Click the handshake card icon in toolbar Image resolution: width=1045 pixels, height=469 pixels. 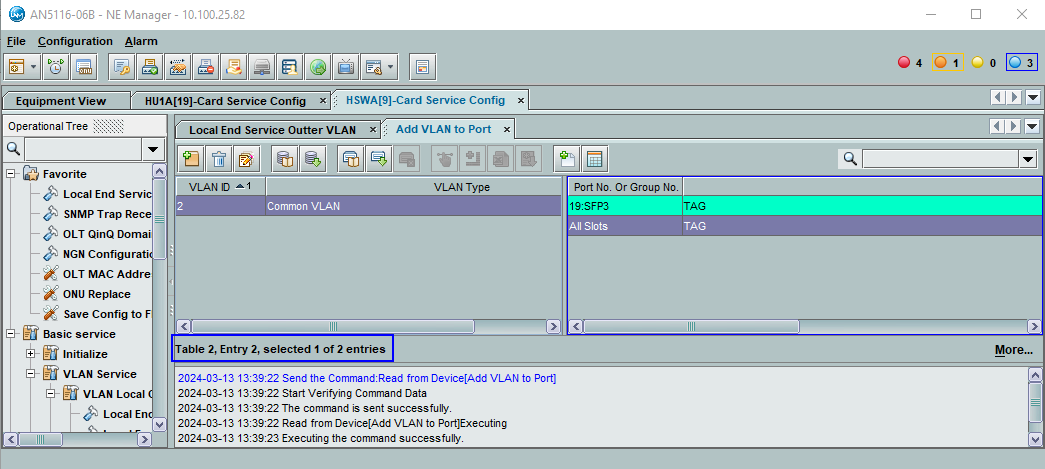177,67
